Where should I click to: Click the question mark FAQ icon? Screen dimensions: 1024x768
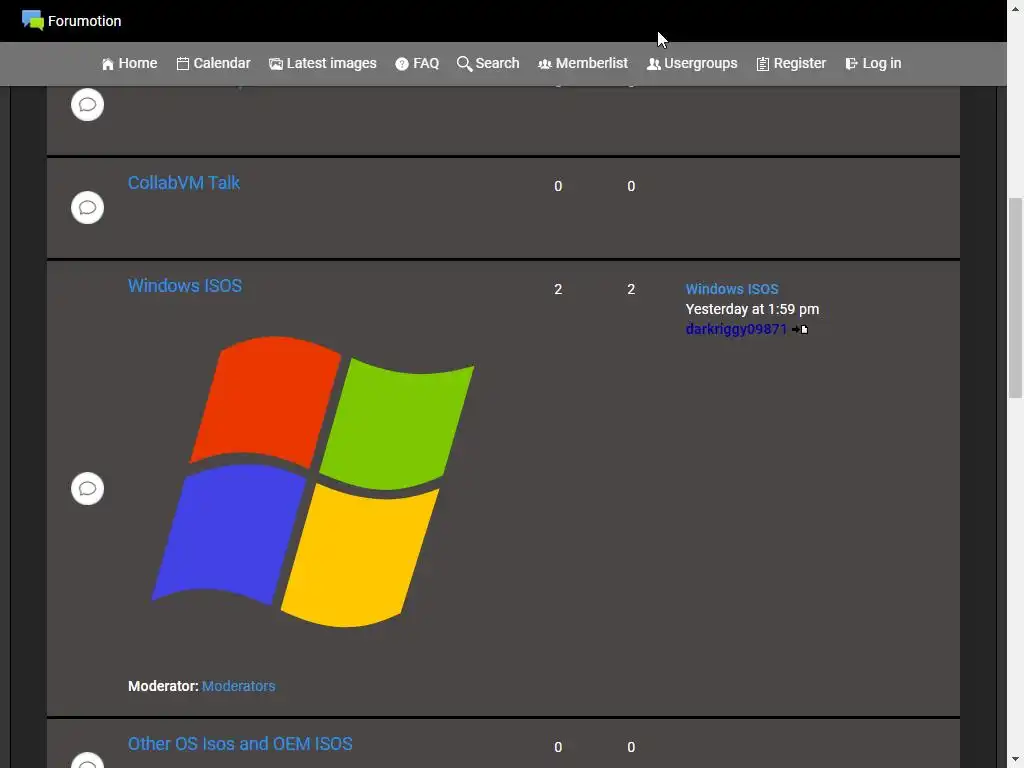(x=402, y=64)
